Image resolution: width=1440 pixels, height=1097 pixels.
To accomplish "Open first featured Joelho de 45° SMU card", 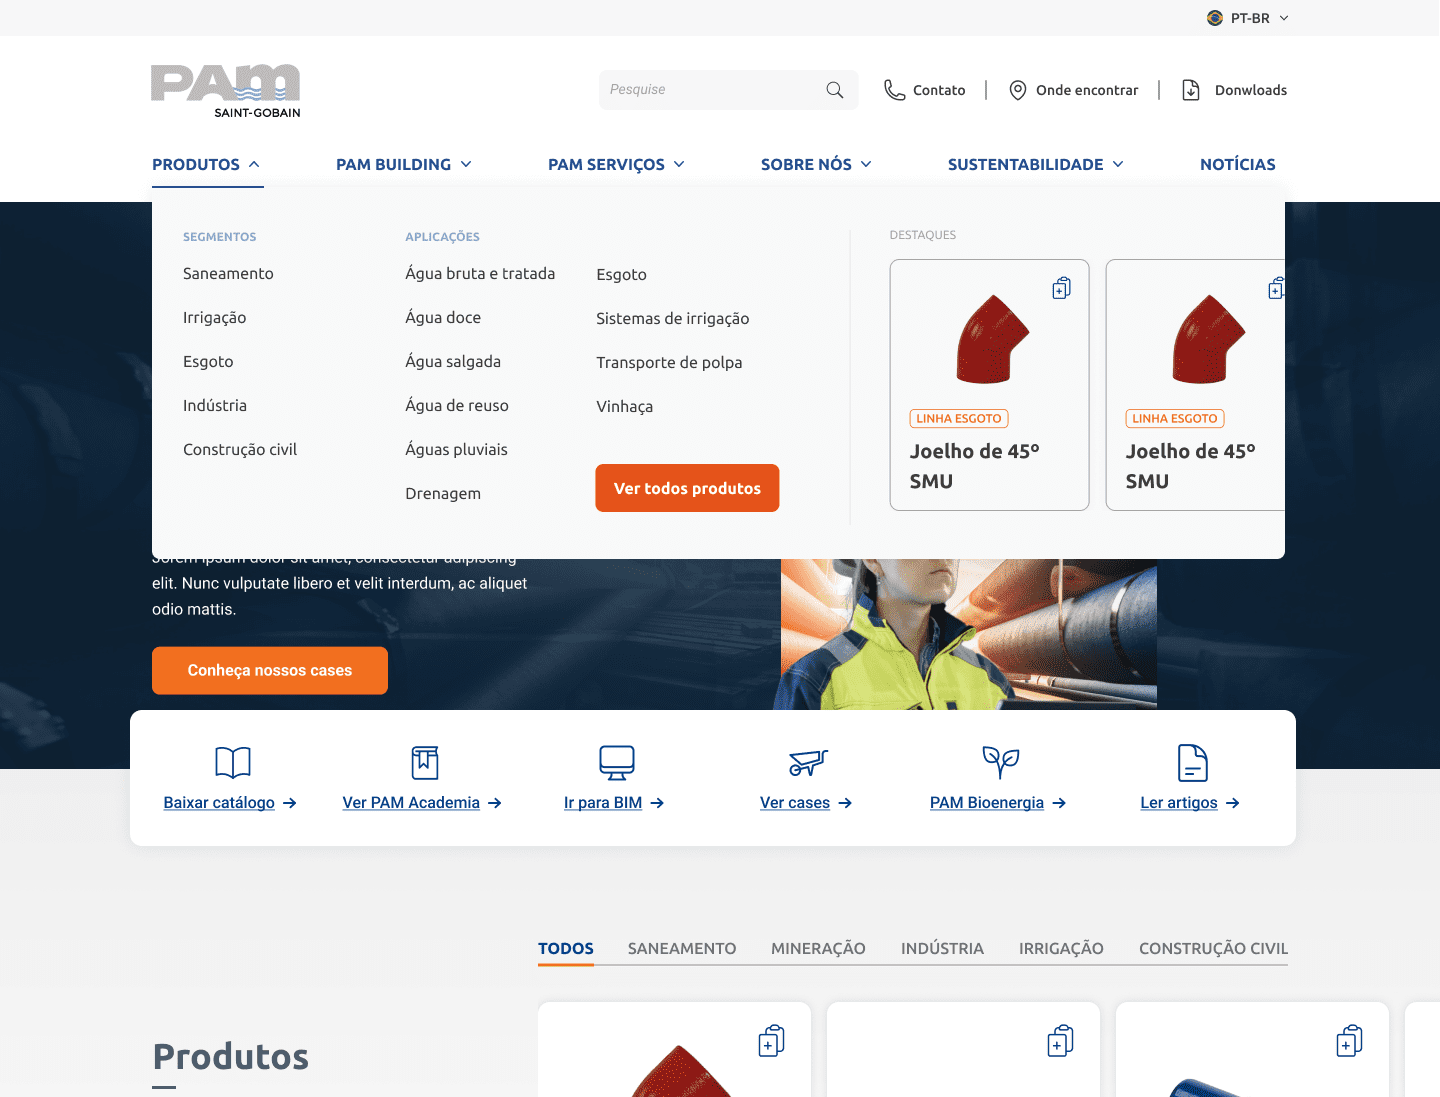I will (990, 385).
